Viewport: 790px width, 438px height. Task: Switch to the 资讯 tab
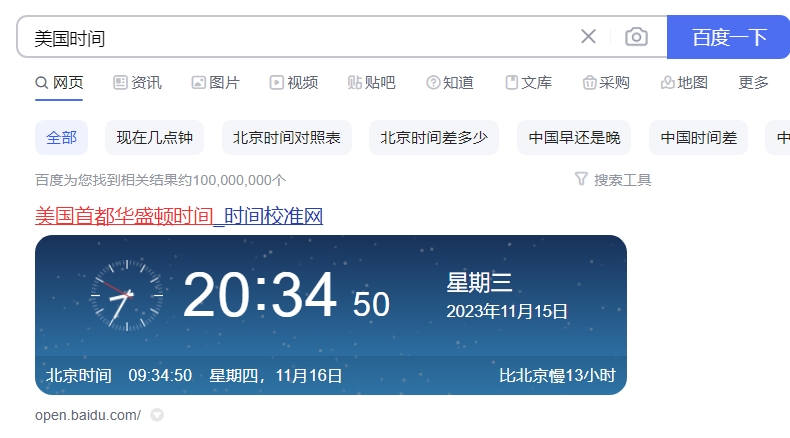click(137, 83)
